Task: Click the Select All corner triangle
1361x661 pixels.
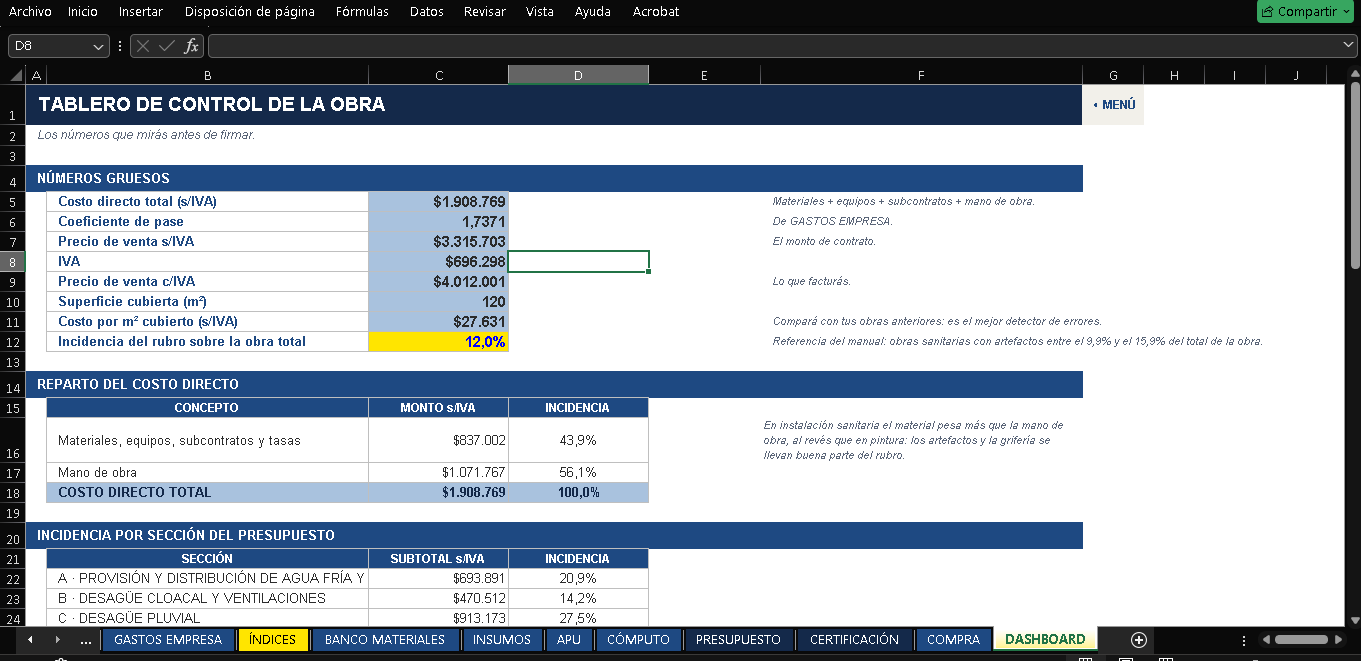Action: 15,75
